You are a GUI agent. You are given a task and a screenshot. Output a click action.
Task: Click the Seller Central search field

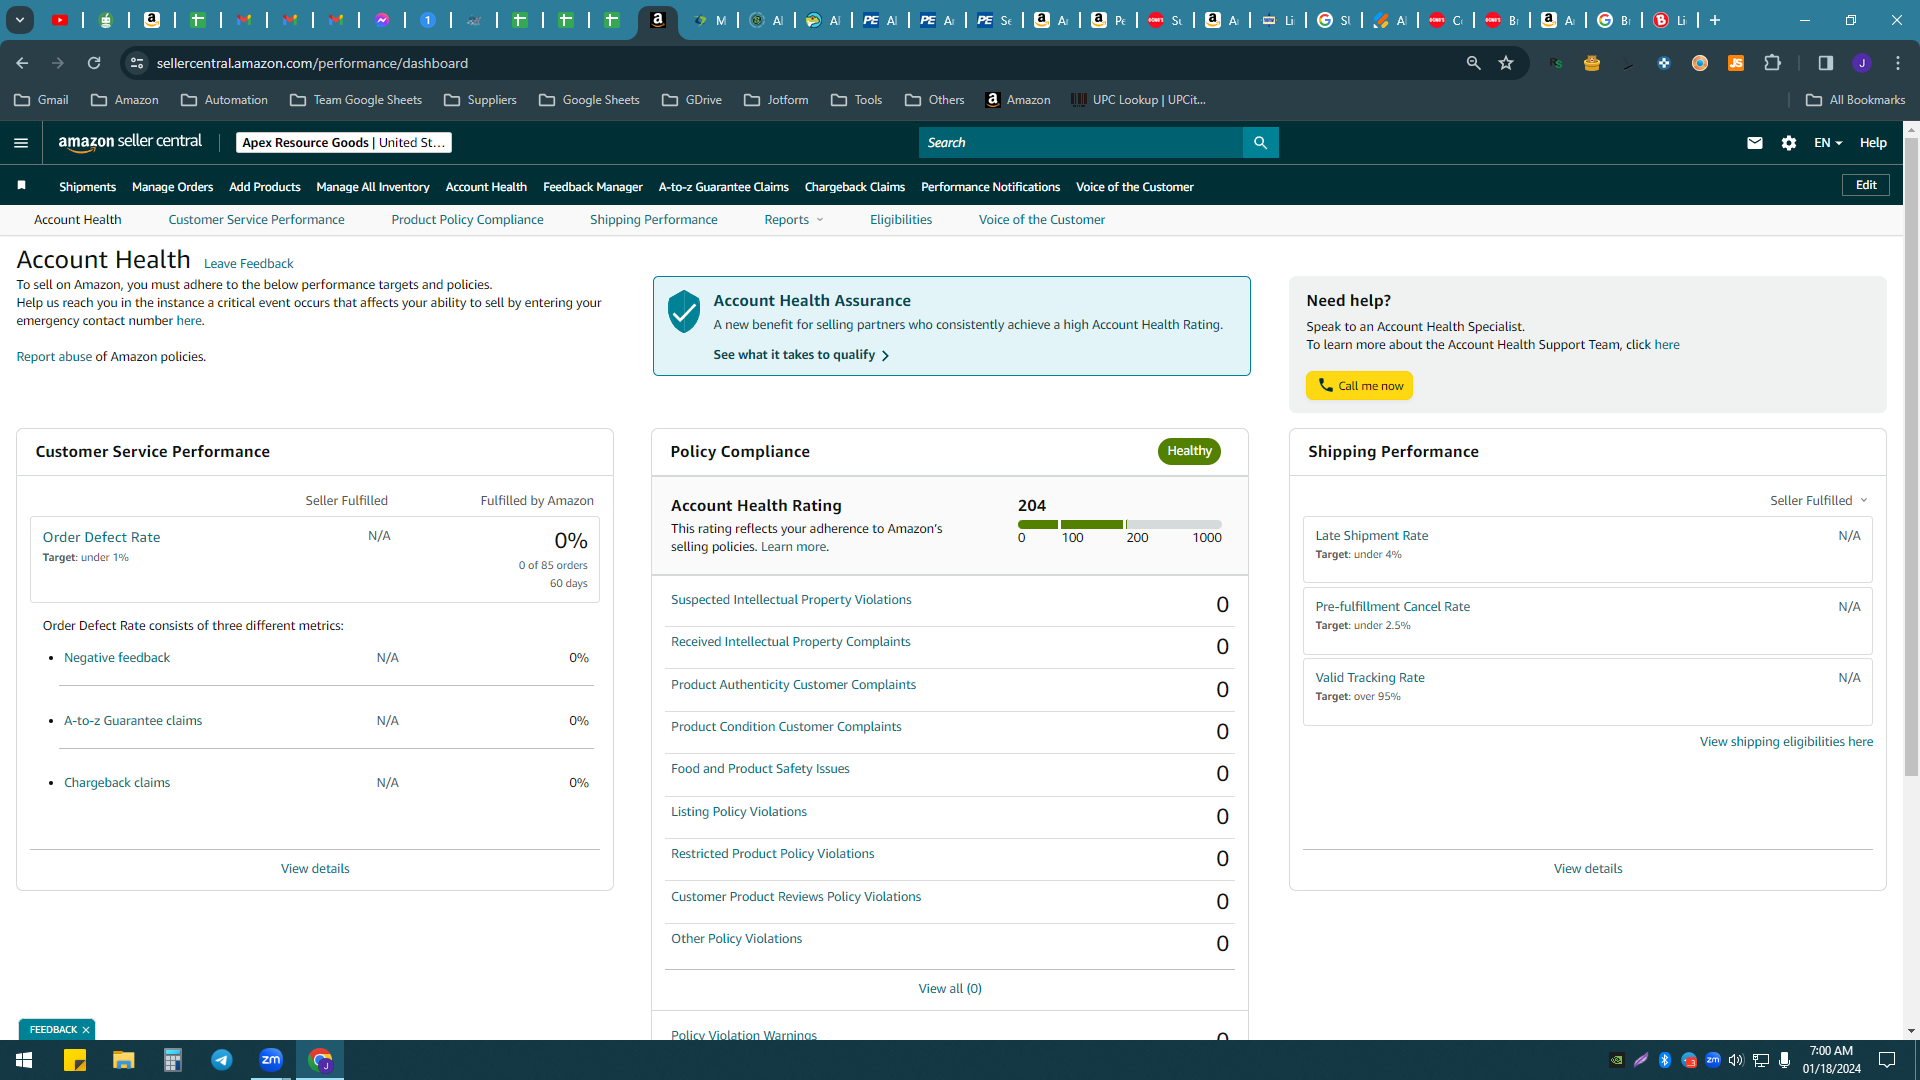pos(1080,143)
